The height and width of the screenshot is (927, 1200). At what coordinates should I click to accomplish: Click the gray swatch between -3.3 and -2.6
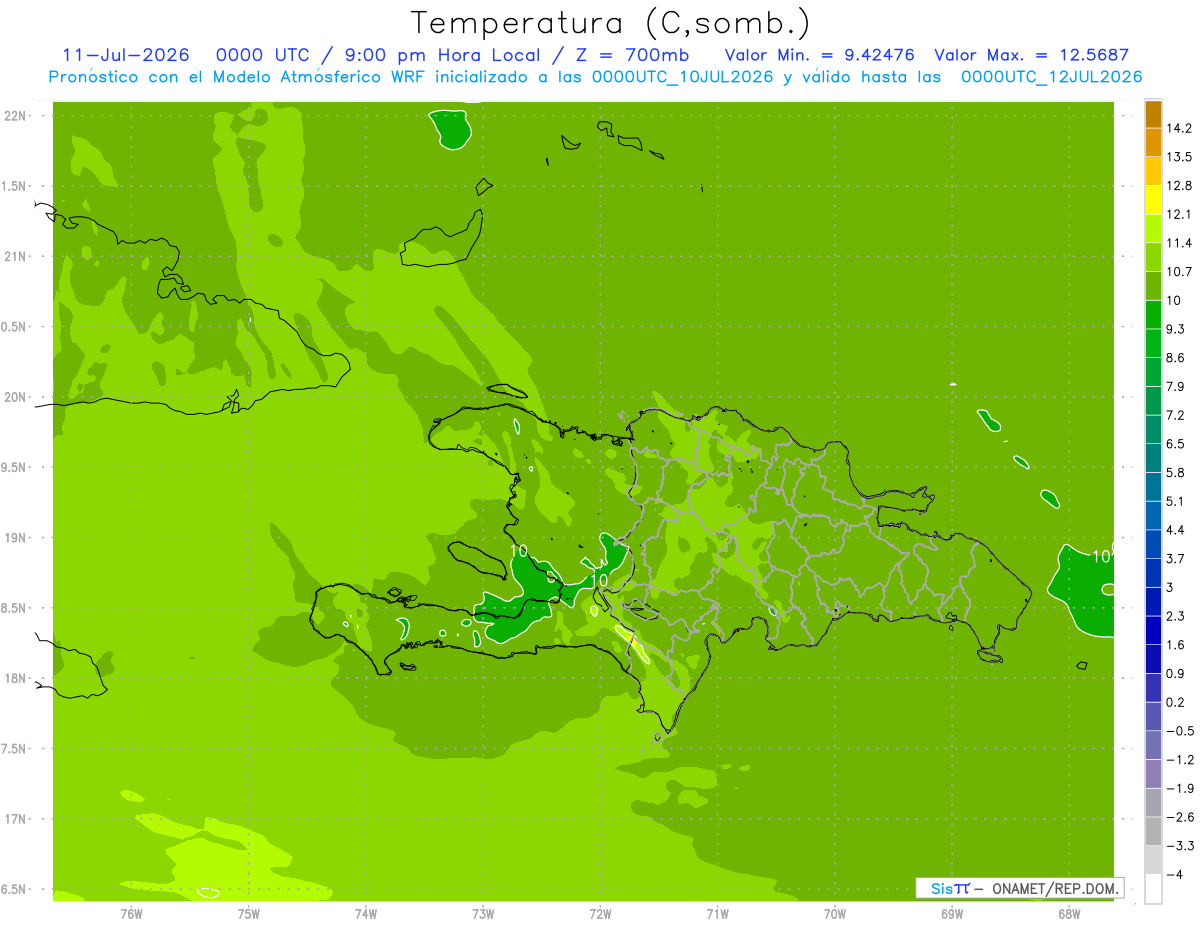click(x=1153, y=831)
